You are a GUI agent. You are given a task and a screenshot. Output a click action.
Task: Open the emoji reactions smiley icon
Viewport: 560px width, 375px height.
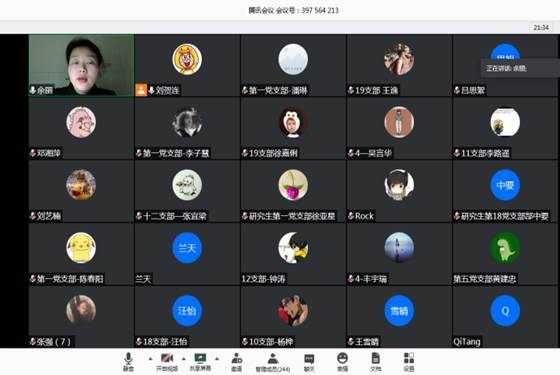point(342,361)
